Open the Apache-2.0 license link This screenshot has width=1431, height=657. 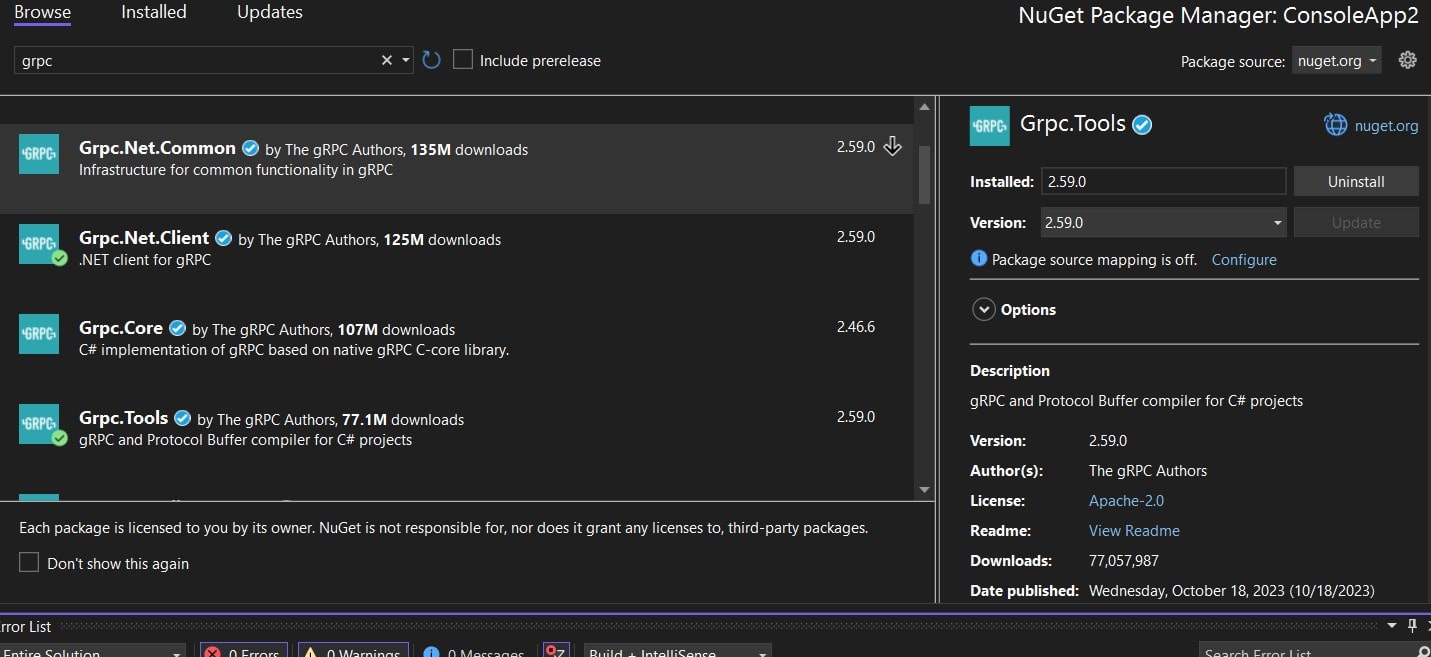pos(1126,500)
